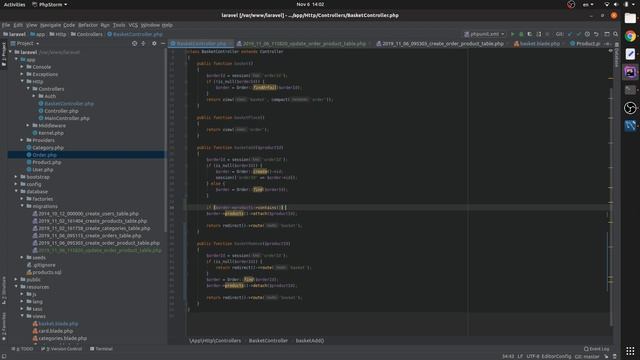The width and height of the screenshot is (640, 360).
Task: Open the Project view selector dropdown
Action: (25, 43)
